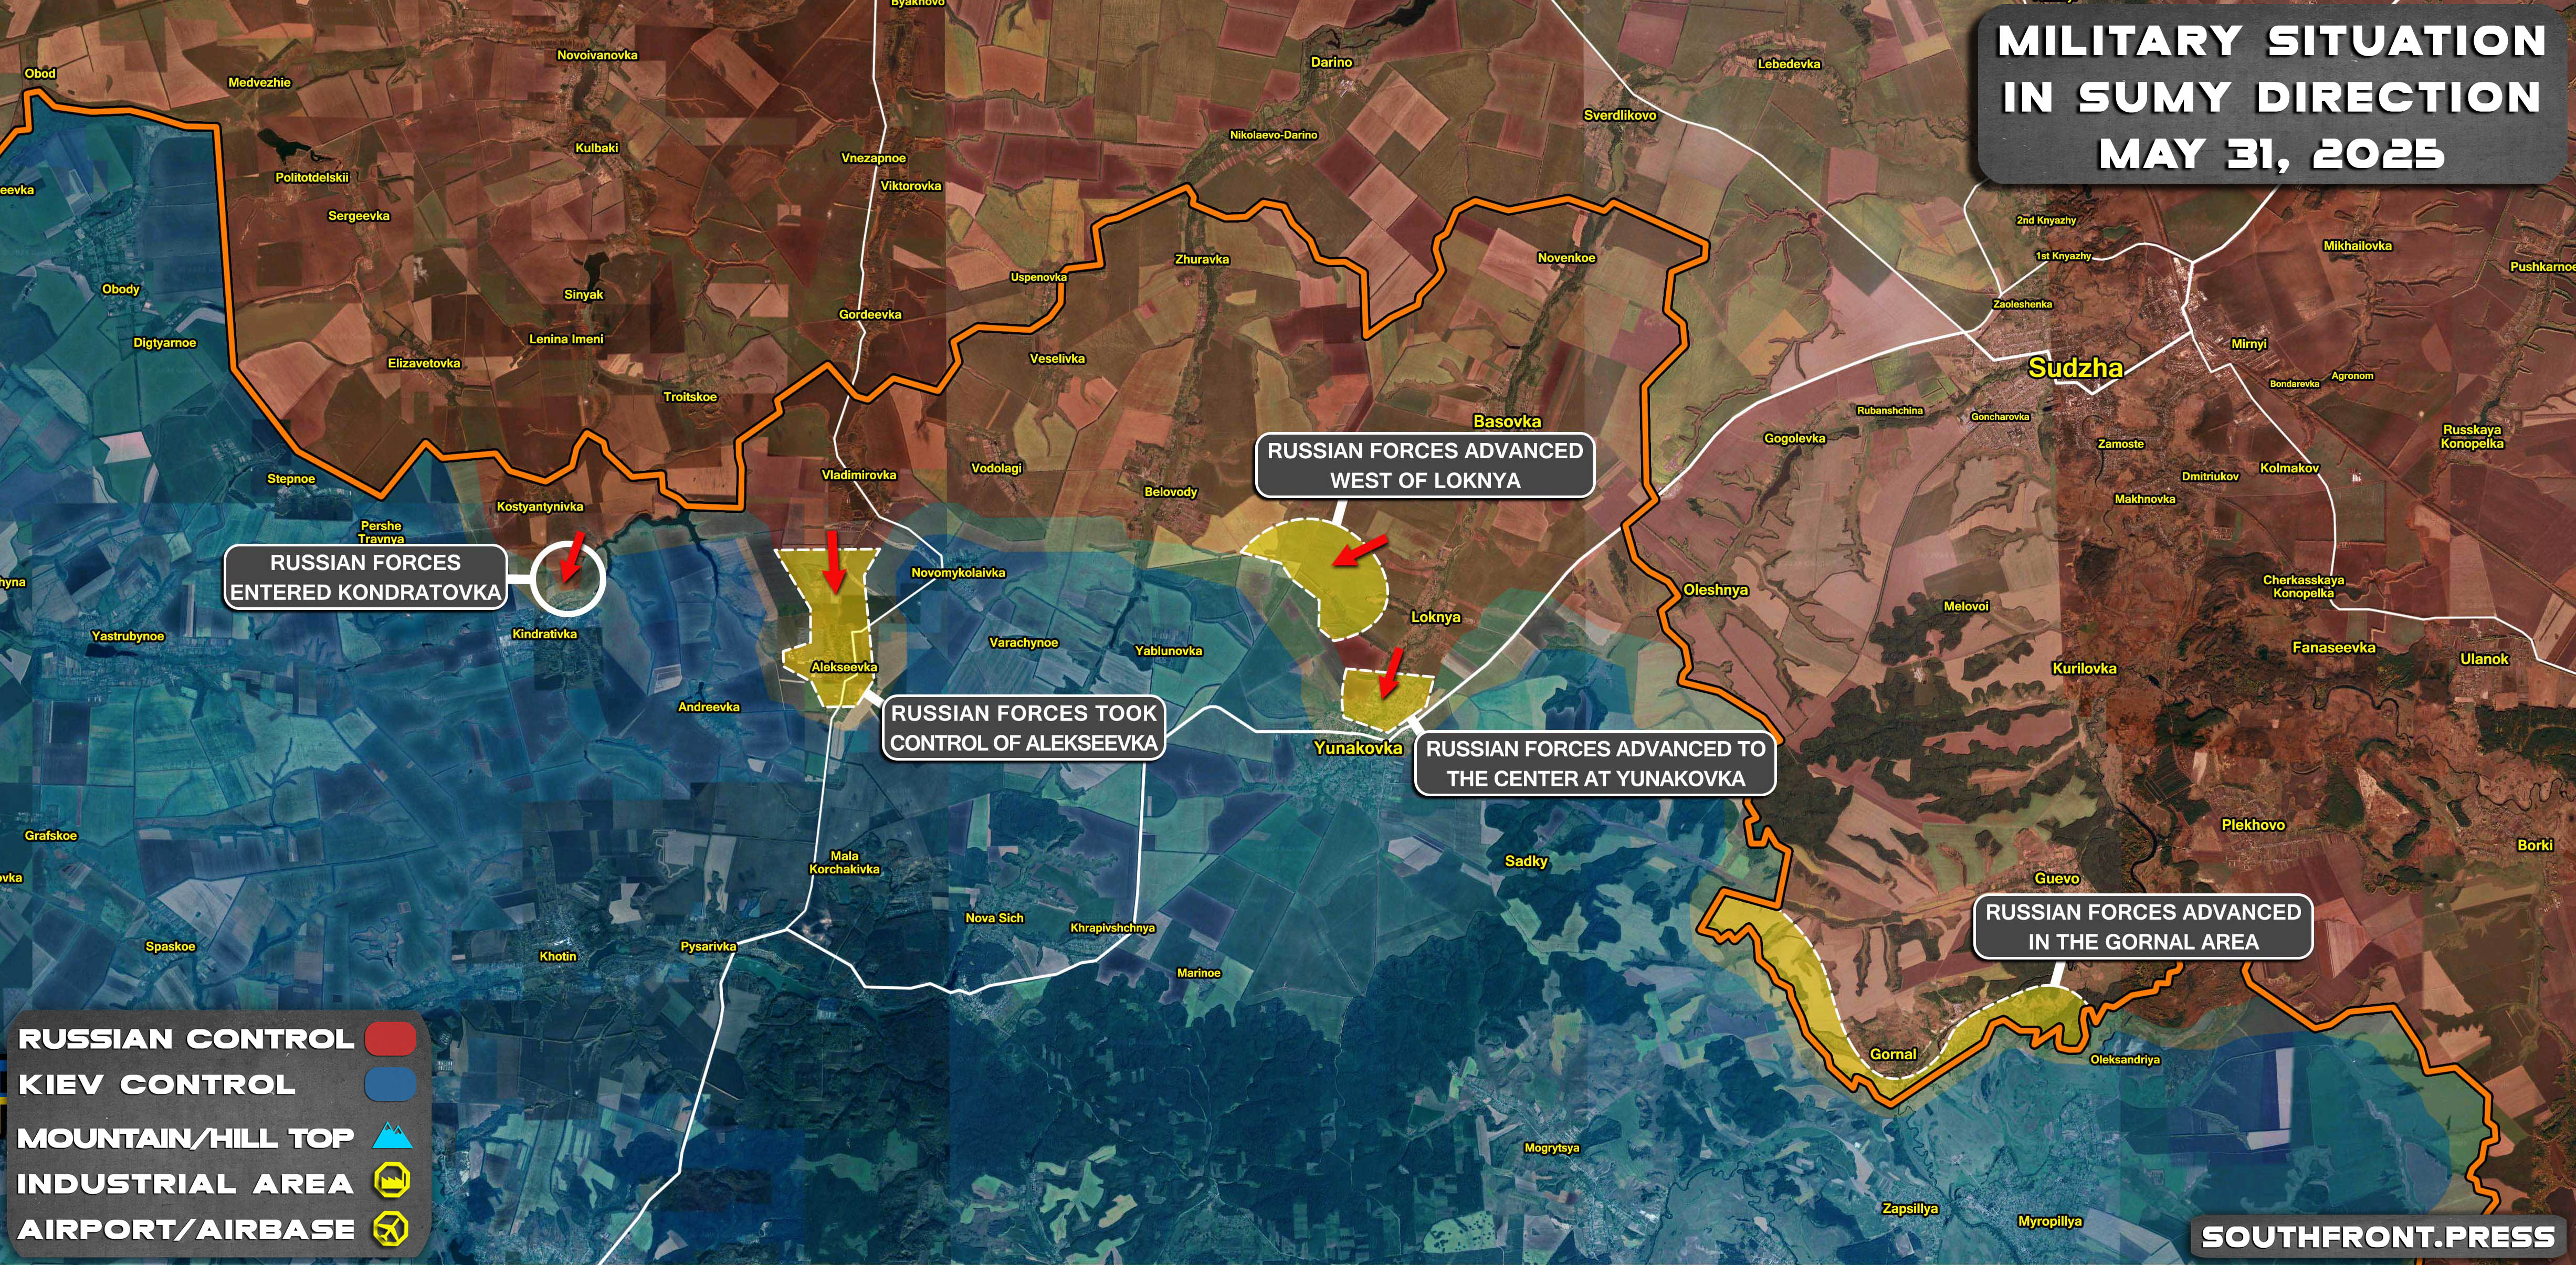Click the red Russian Control swatch
Image resolution: width=2576 pixels, height=1265 pixels.
390,1038
